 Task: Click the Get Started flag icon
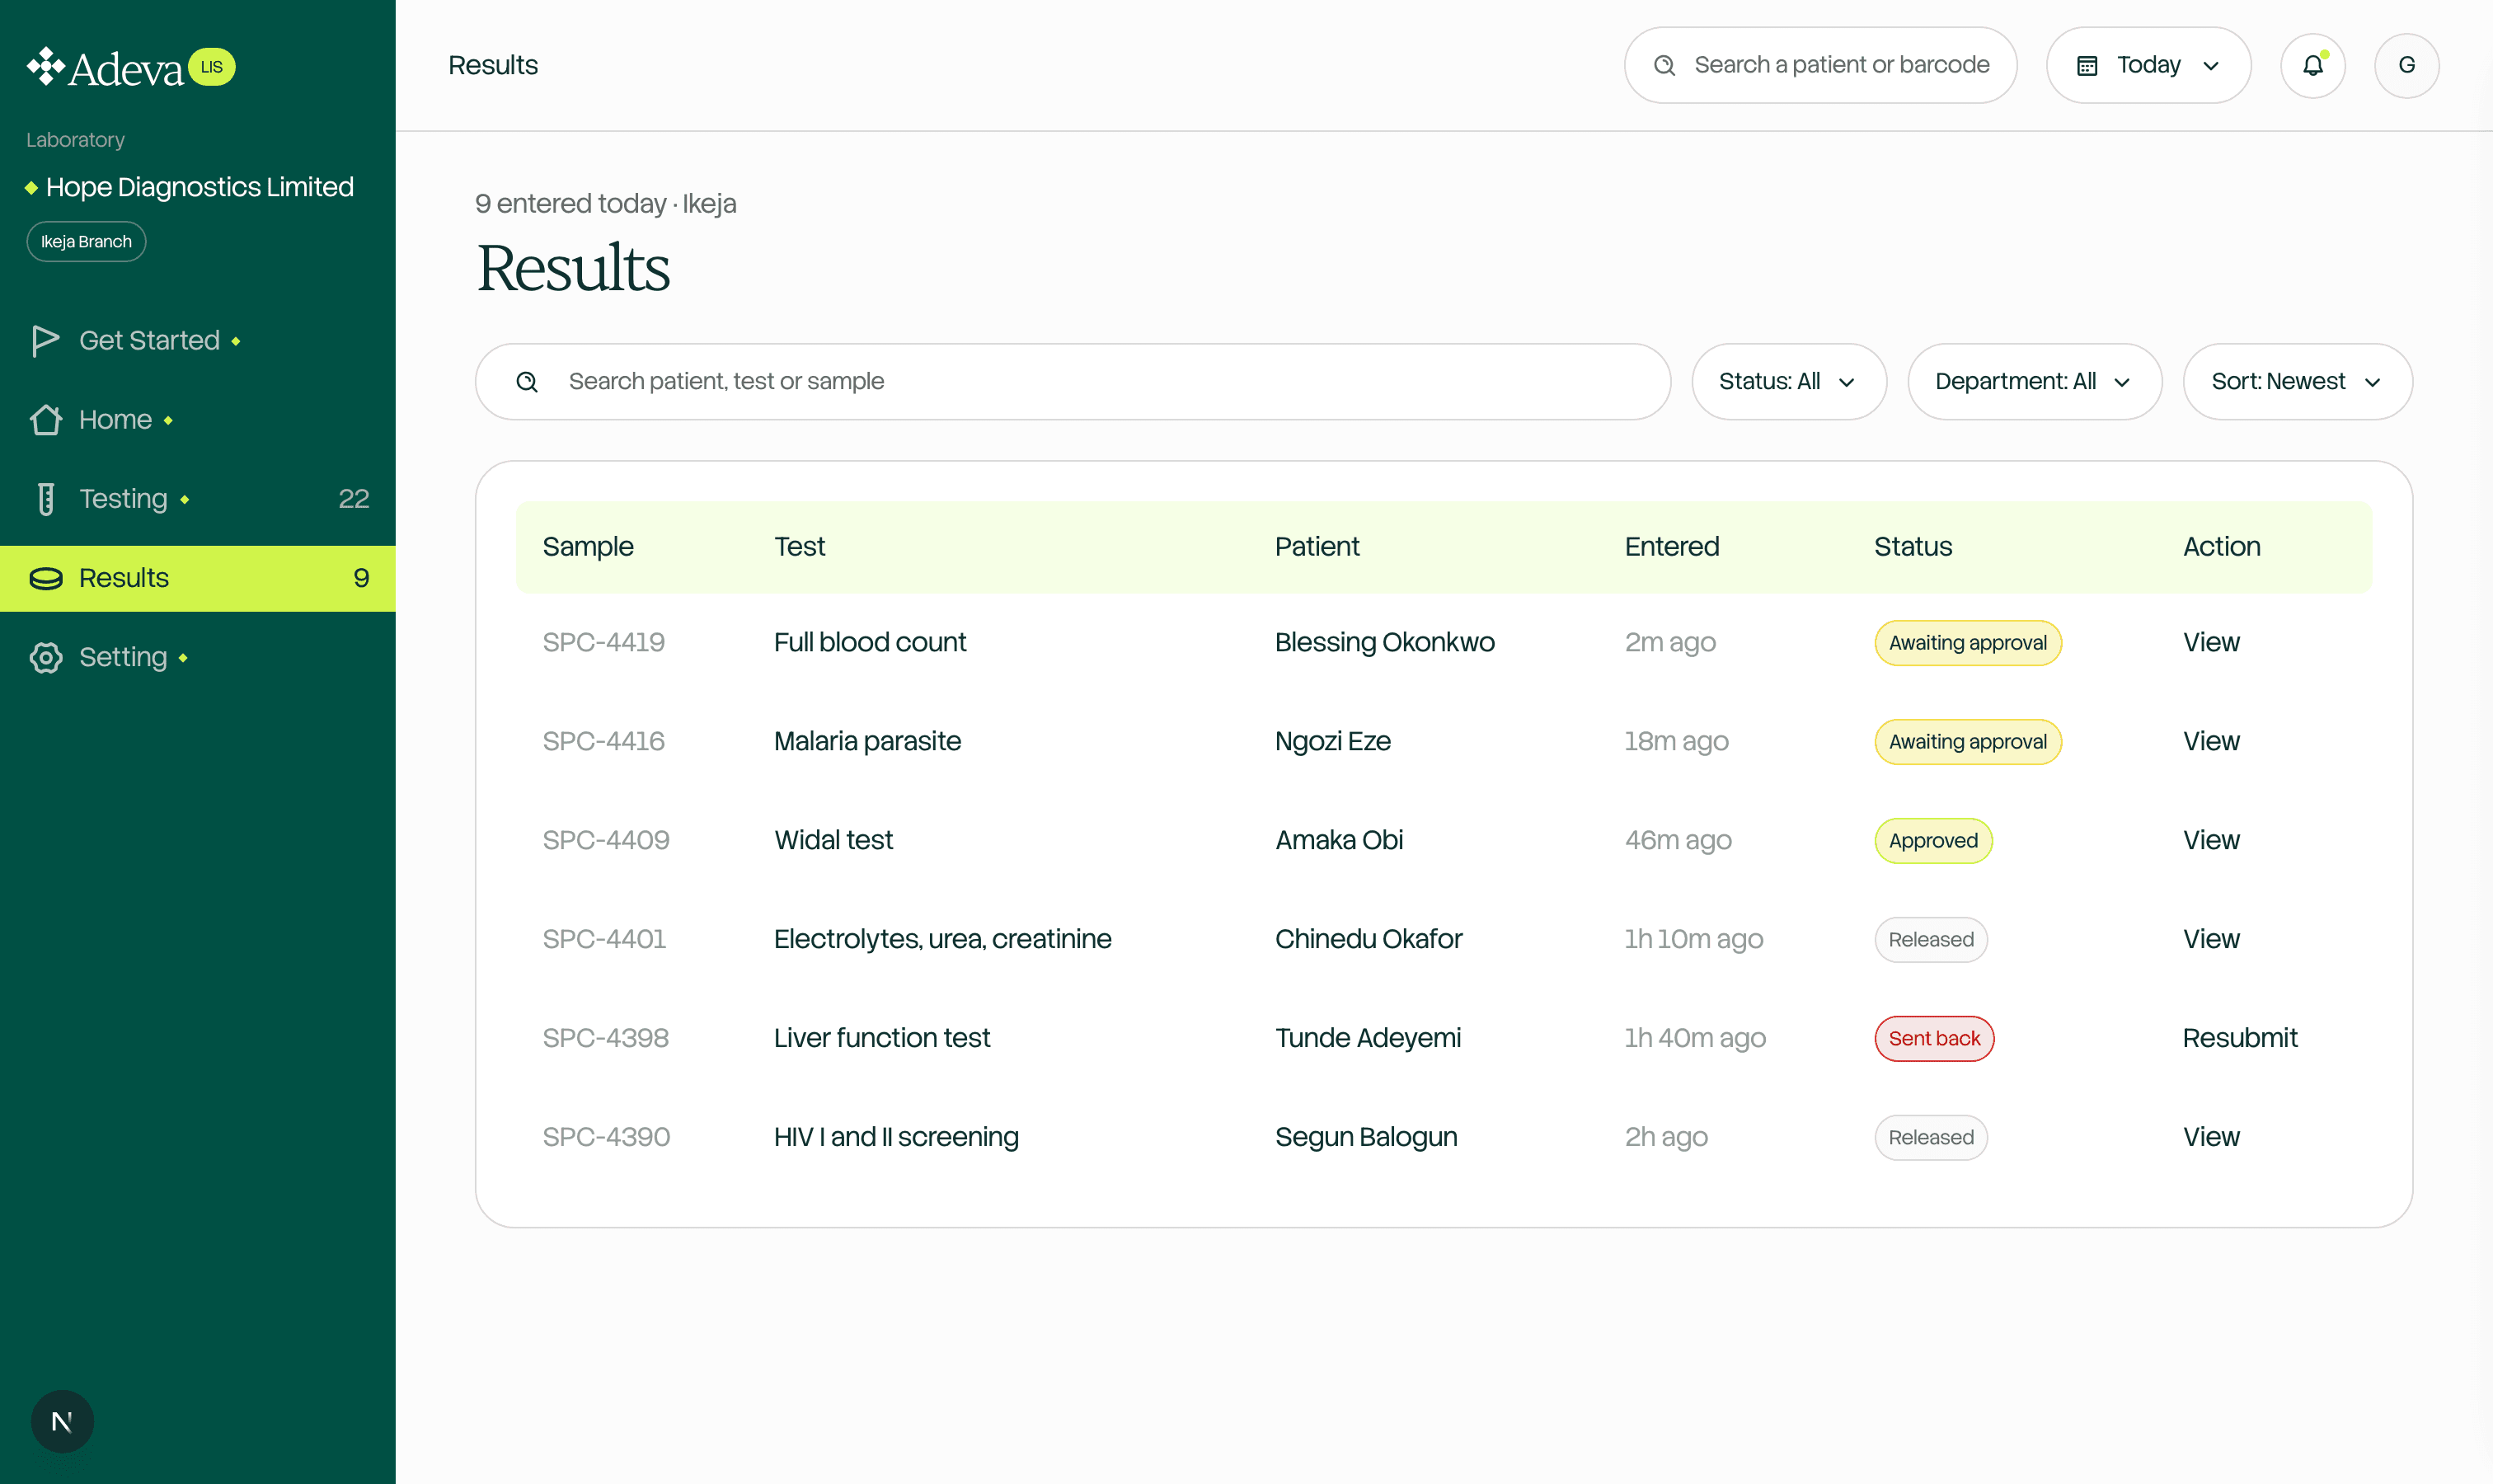[x=46, y=340]
